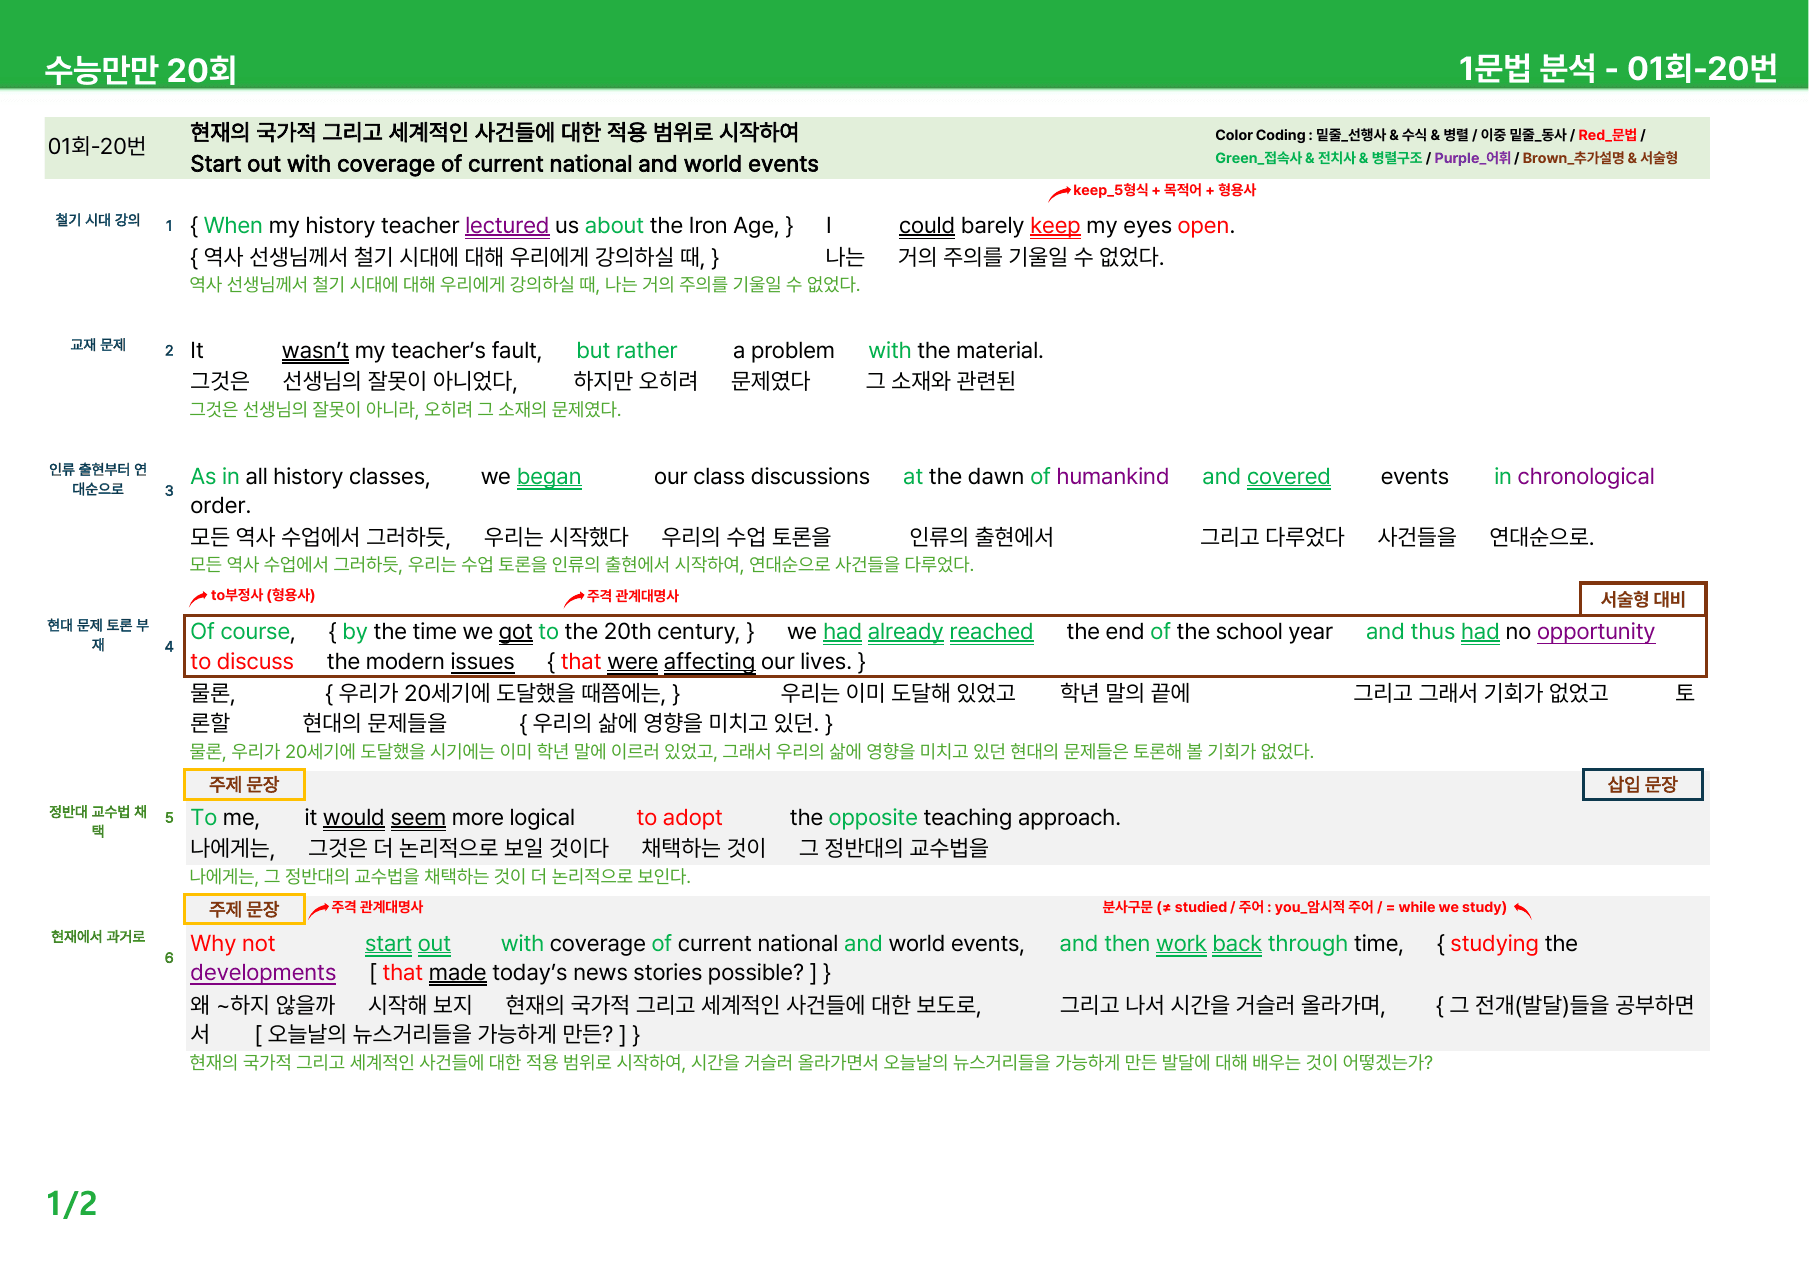
Task: Click the green word 'opposite' in sentence 5
Action: 873,818
